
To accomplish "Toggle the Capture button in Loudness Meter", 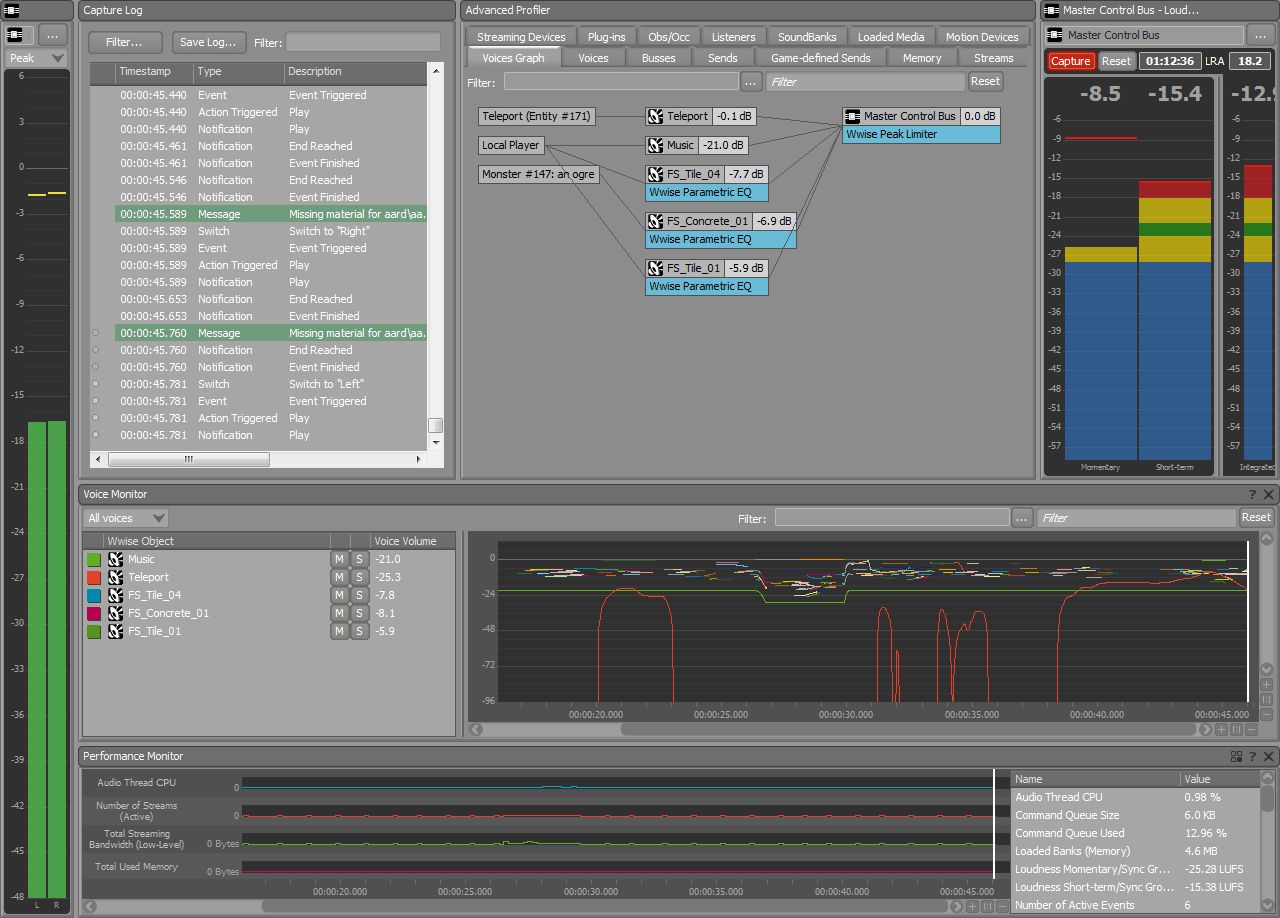I will pos(1071,61).
